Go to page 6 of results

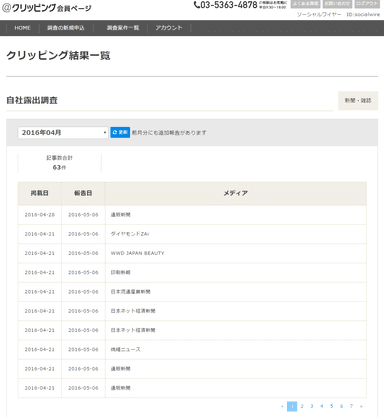341,406
